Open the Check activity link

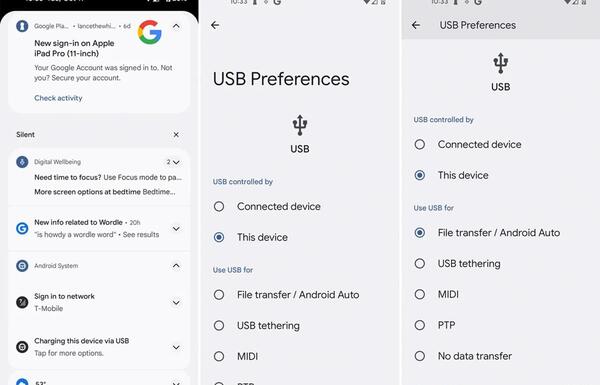[58, 98]
